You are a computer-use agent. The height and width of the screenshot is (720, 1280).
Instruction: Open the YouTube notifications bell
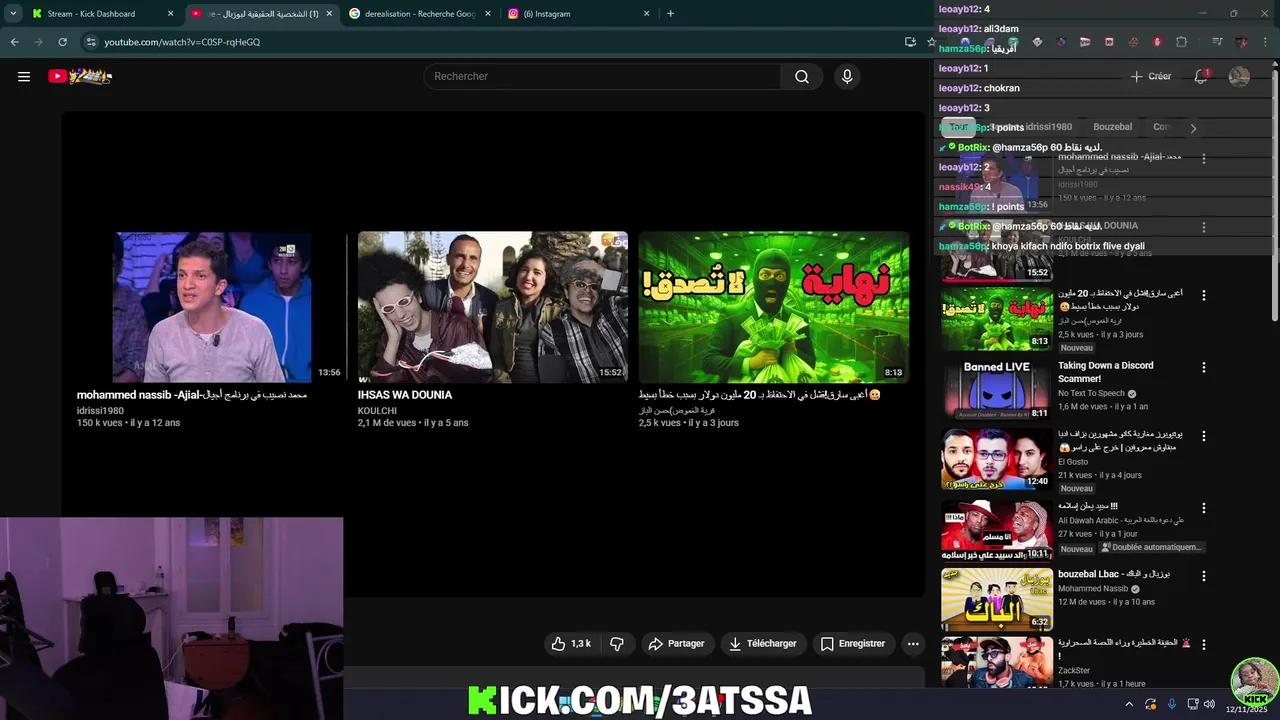1201,76
